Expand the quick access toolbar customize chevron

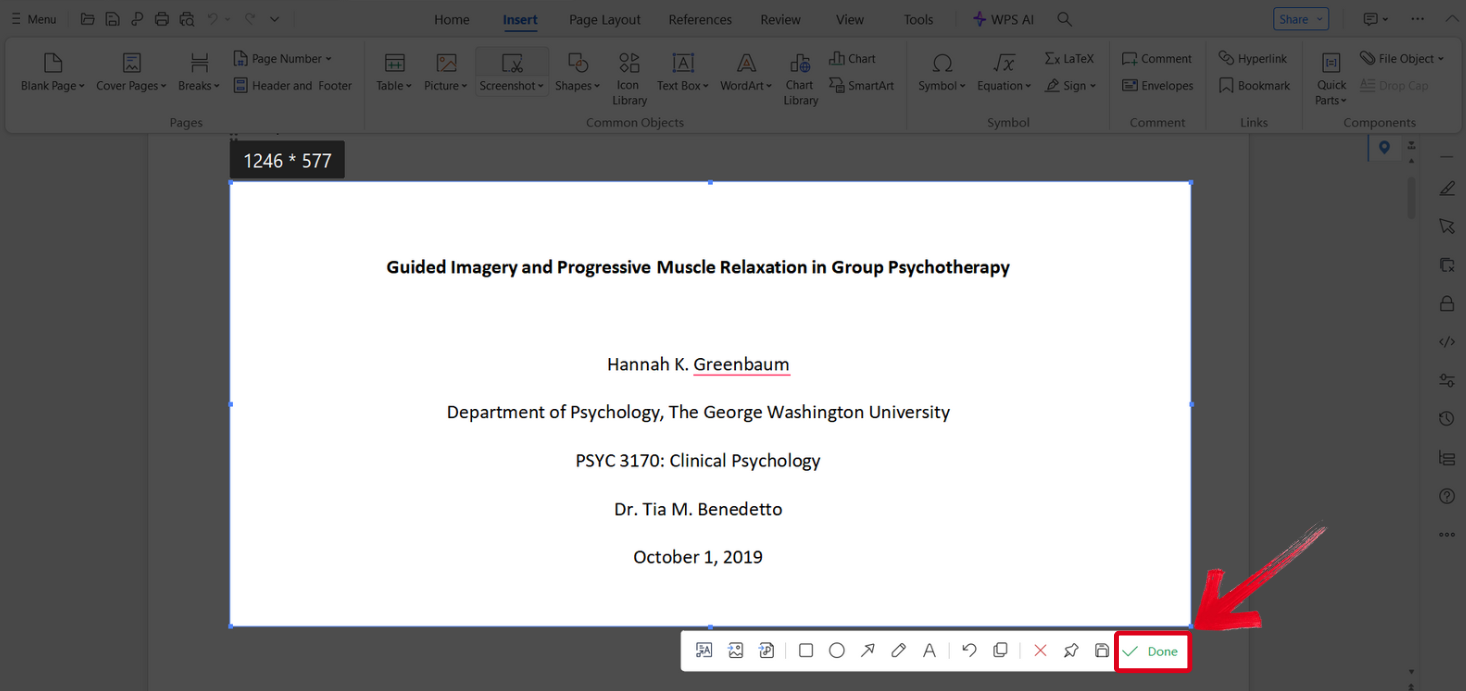[275, 19]
